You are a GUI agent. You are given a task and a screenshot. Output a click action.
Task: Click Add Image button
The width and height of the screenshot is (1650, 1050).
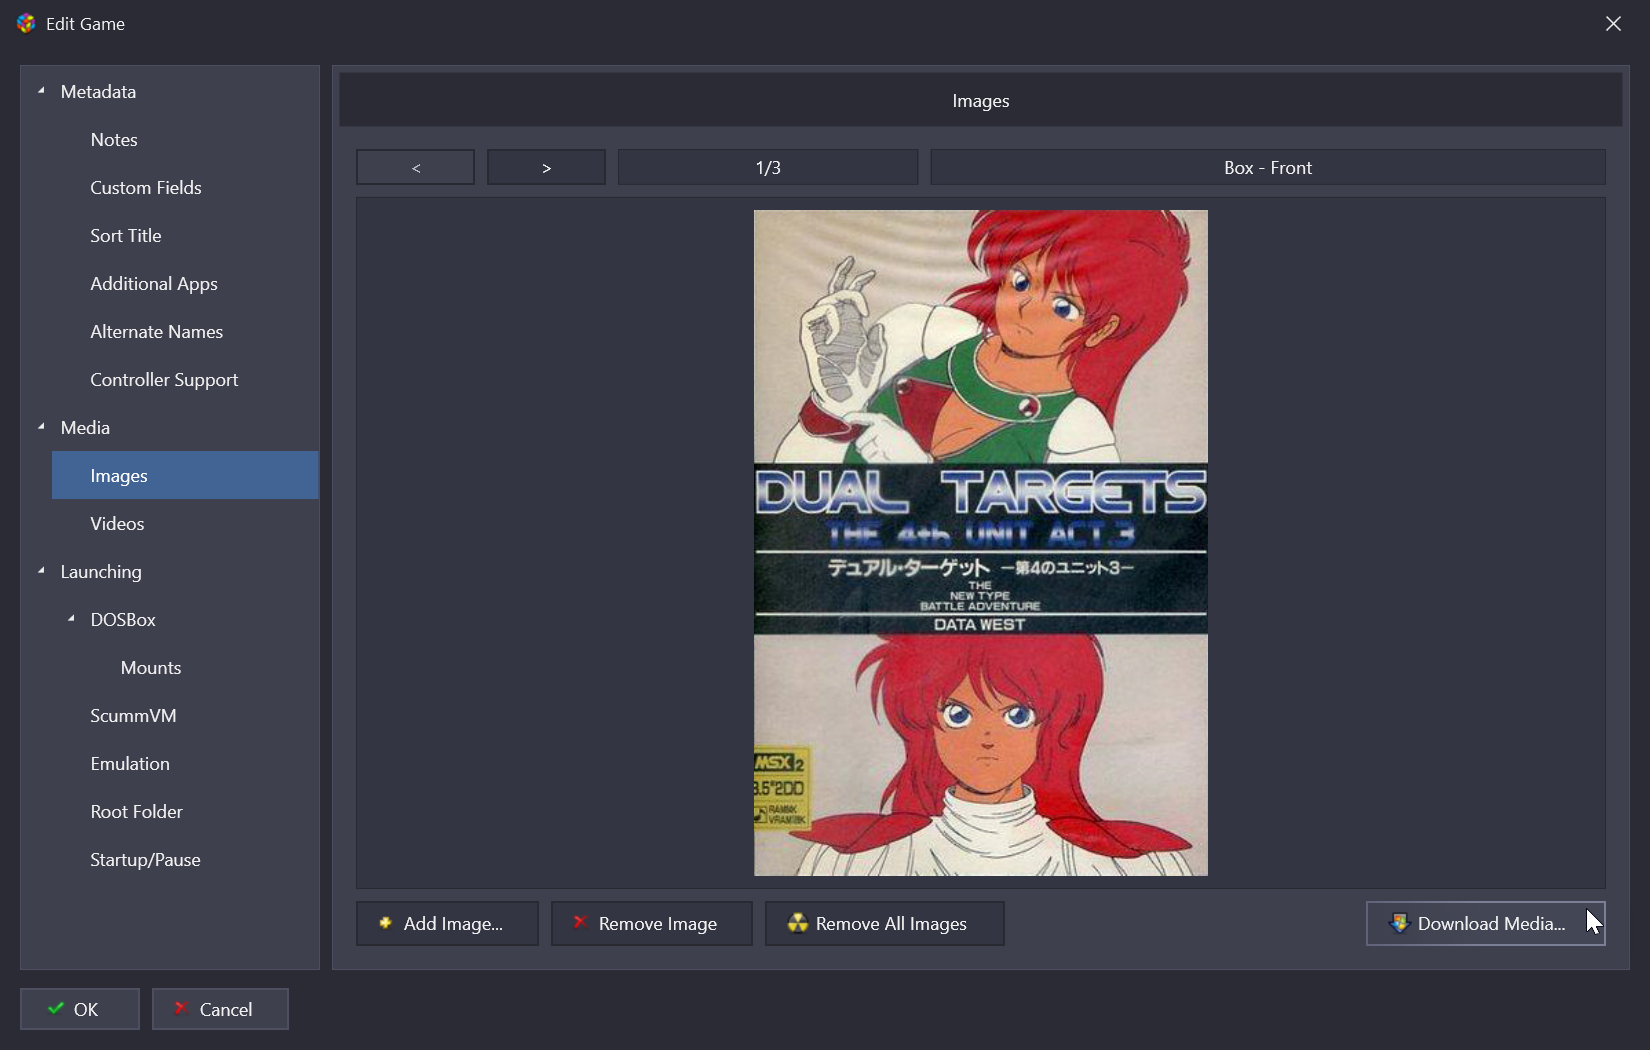click(447, 923)
